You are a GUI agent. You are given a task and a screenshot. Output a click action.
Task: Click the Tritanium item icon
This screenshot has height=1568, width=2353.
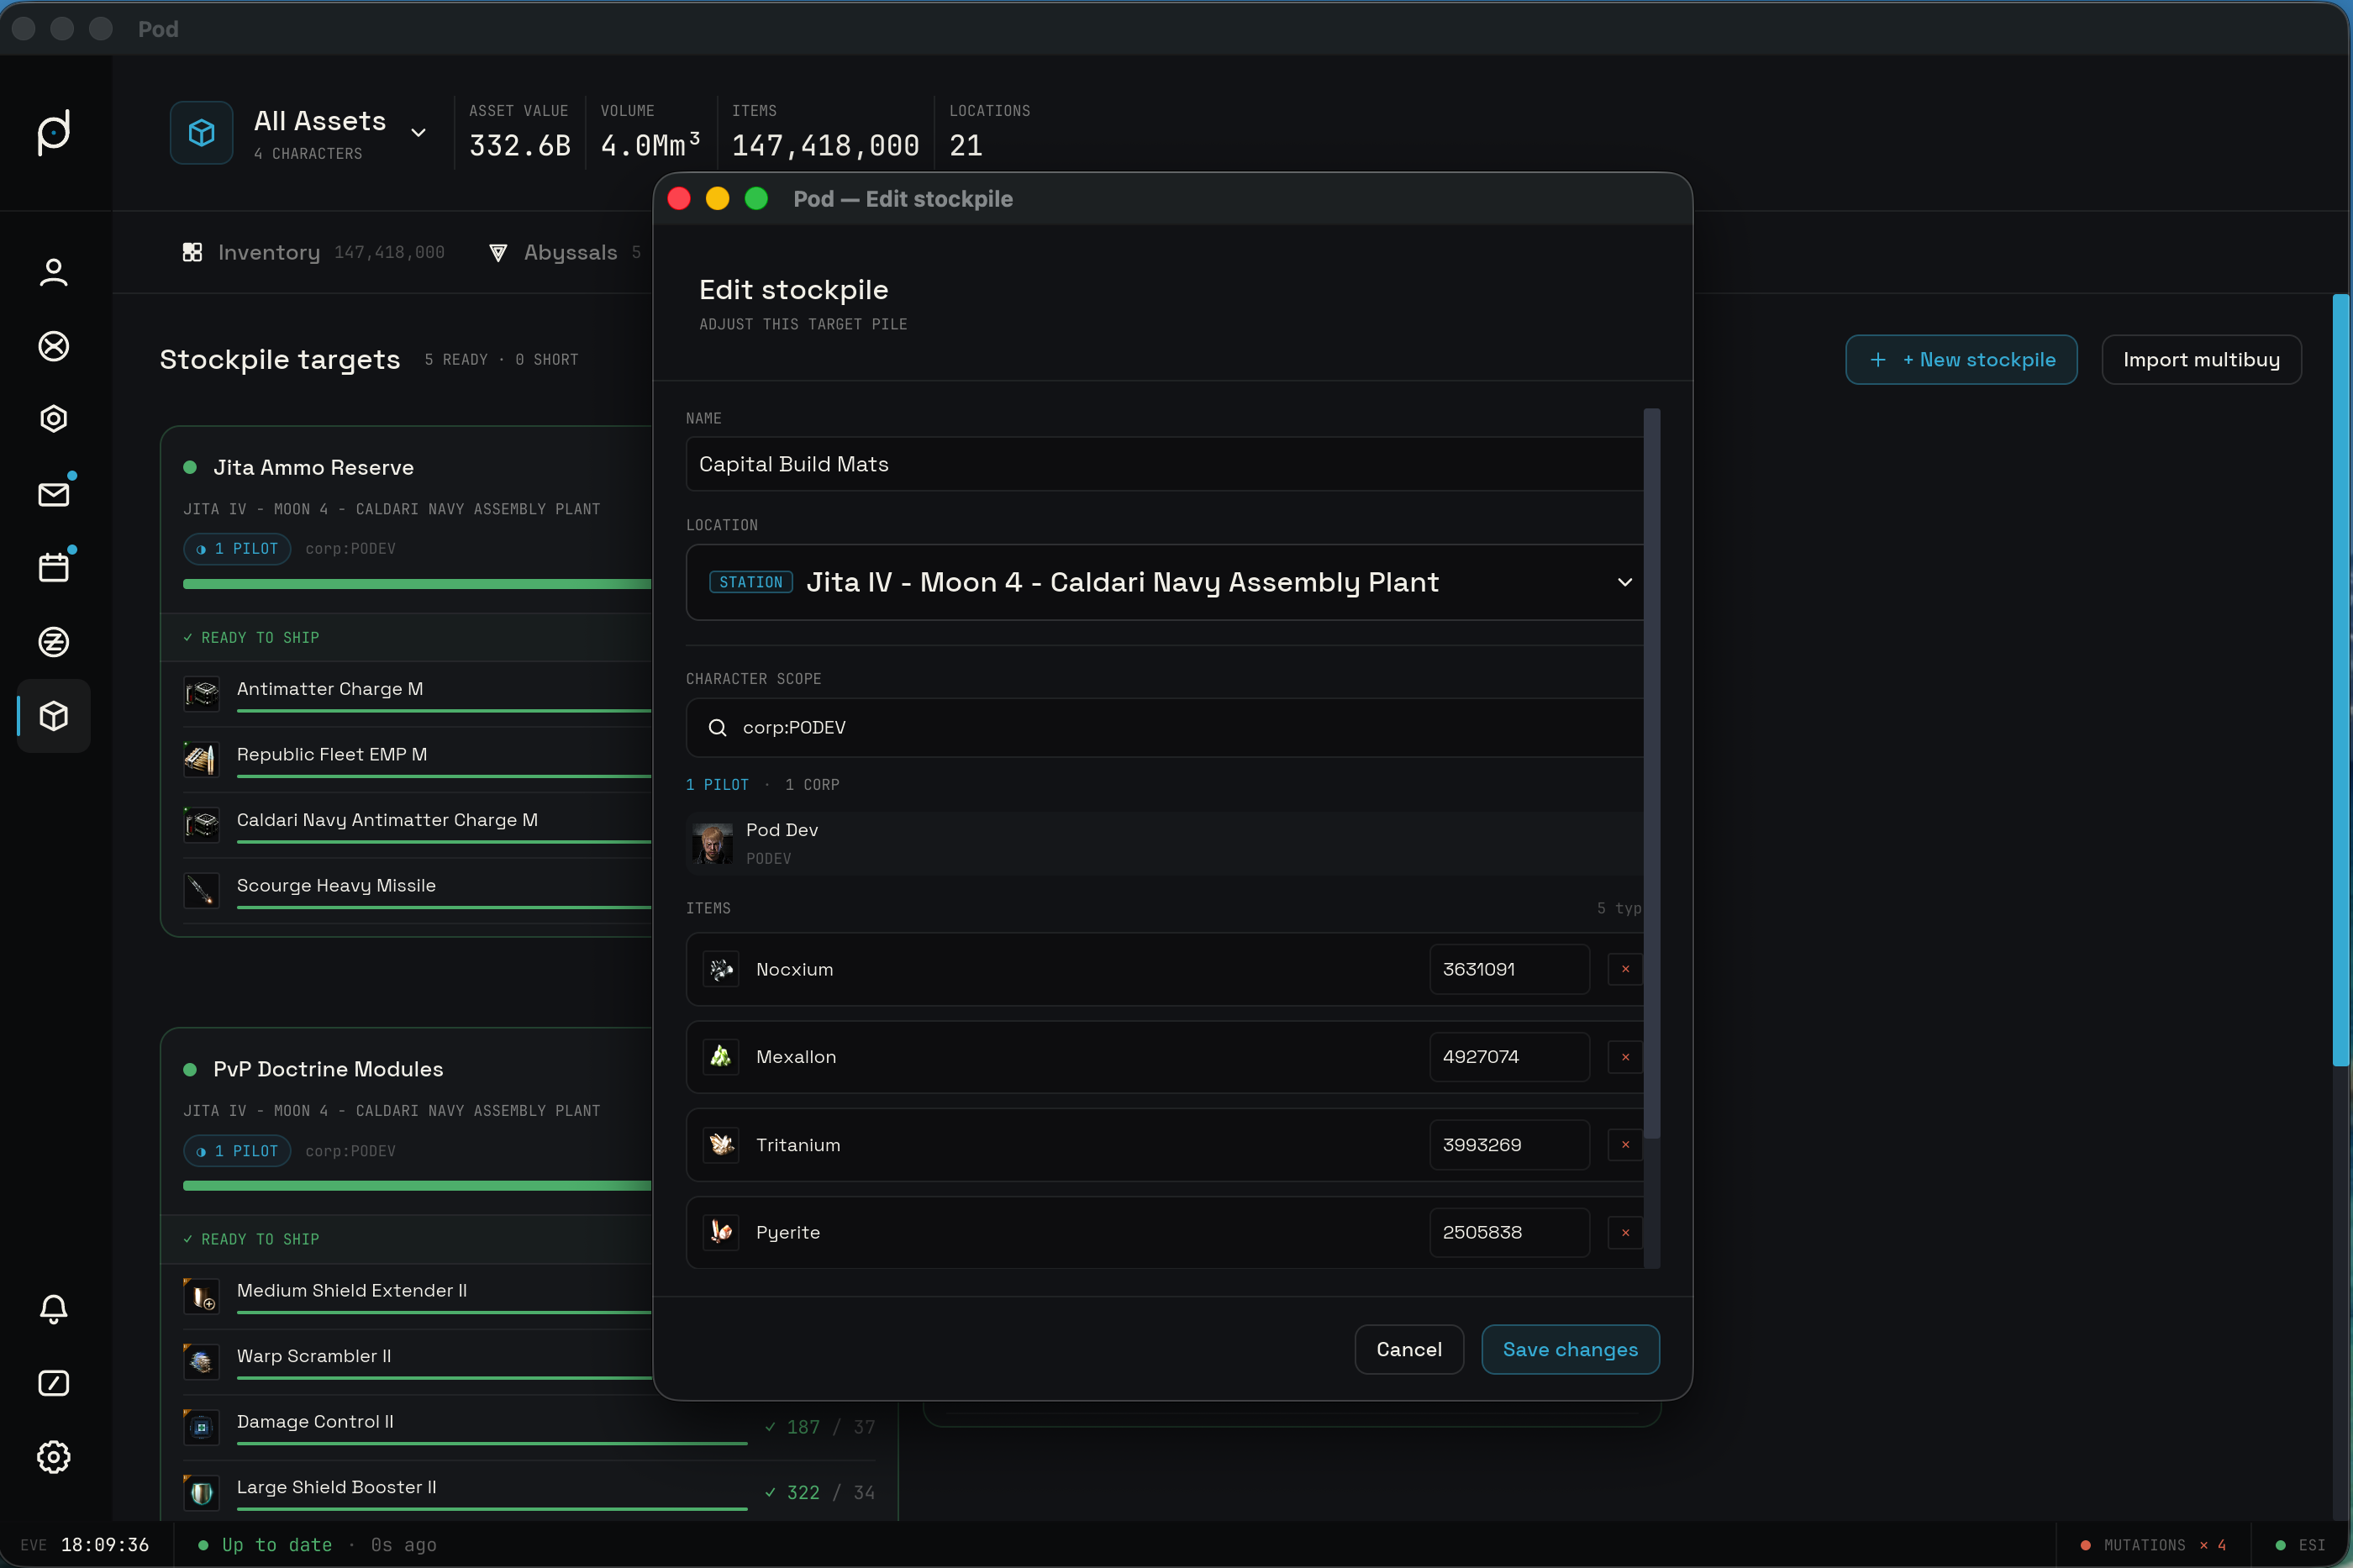[x=721, y=1145]
